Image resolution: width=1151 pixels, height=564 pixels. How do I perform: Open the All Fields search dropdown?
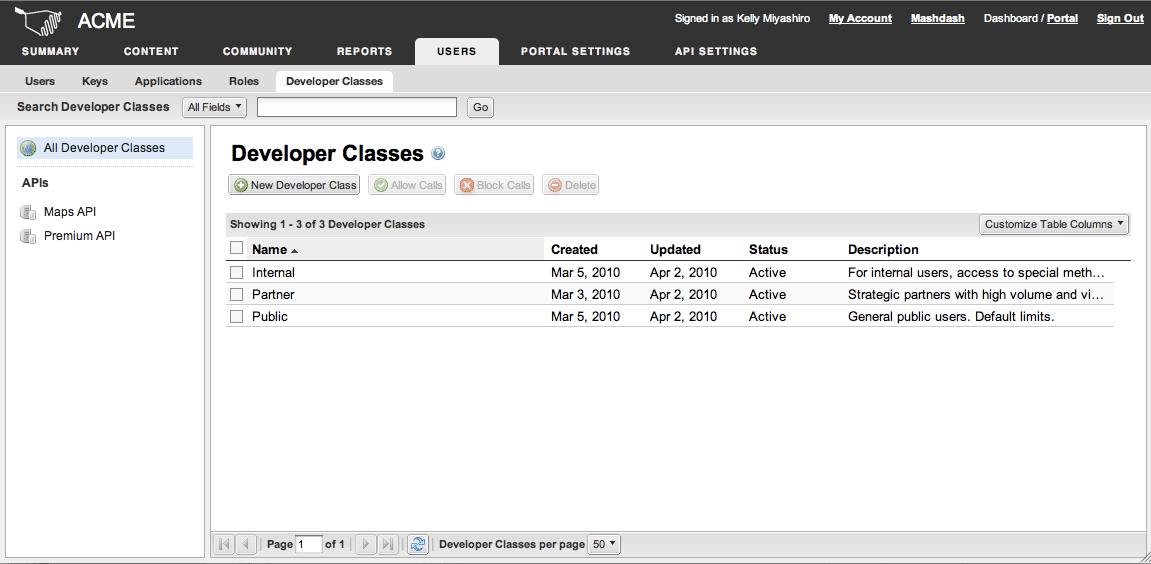214,107
